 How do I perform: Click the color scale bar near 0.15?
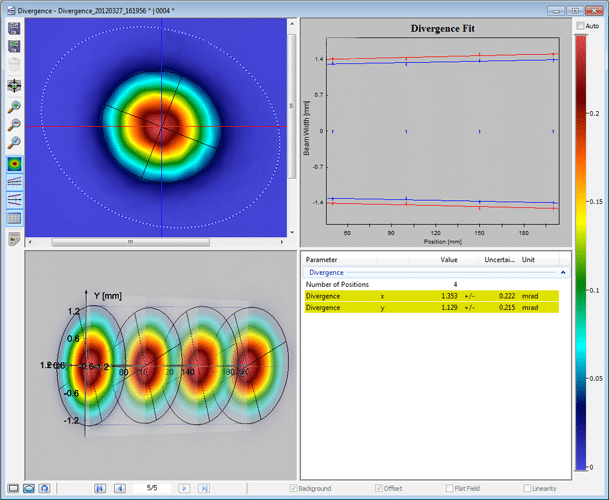click(581, 202)
